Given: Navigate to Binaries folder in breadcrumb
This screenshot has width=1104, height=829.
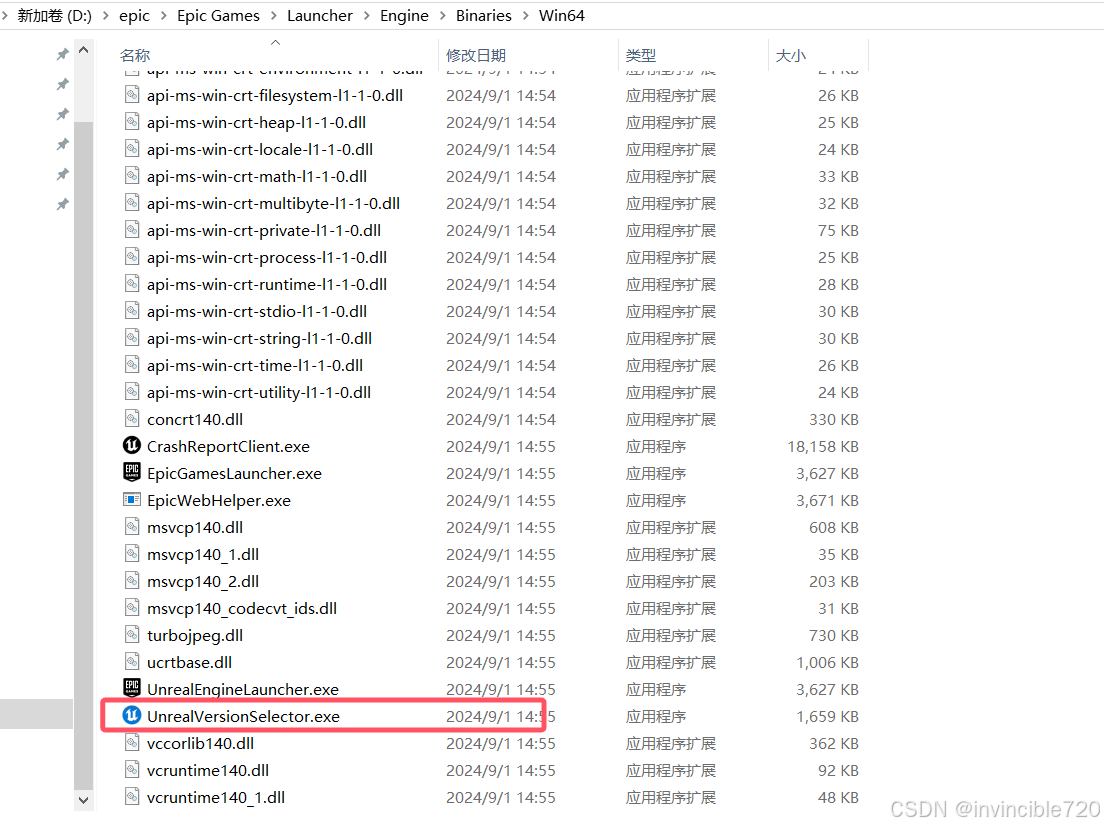Looking at the screenshot, I should tap(484, 15).
